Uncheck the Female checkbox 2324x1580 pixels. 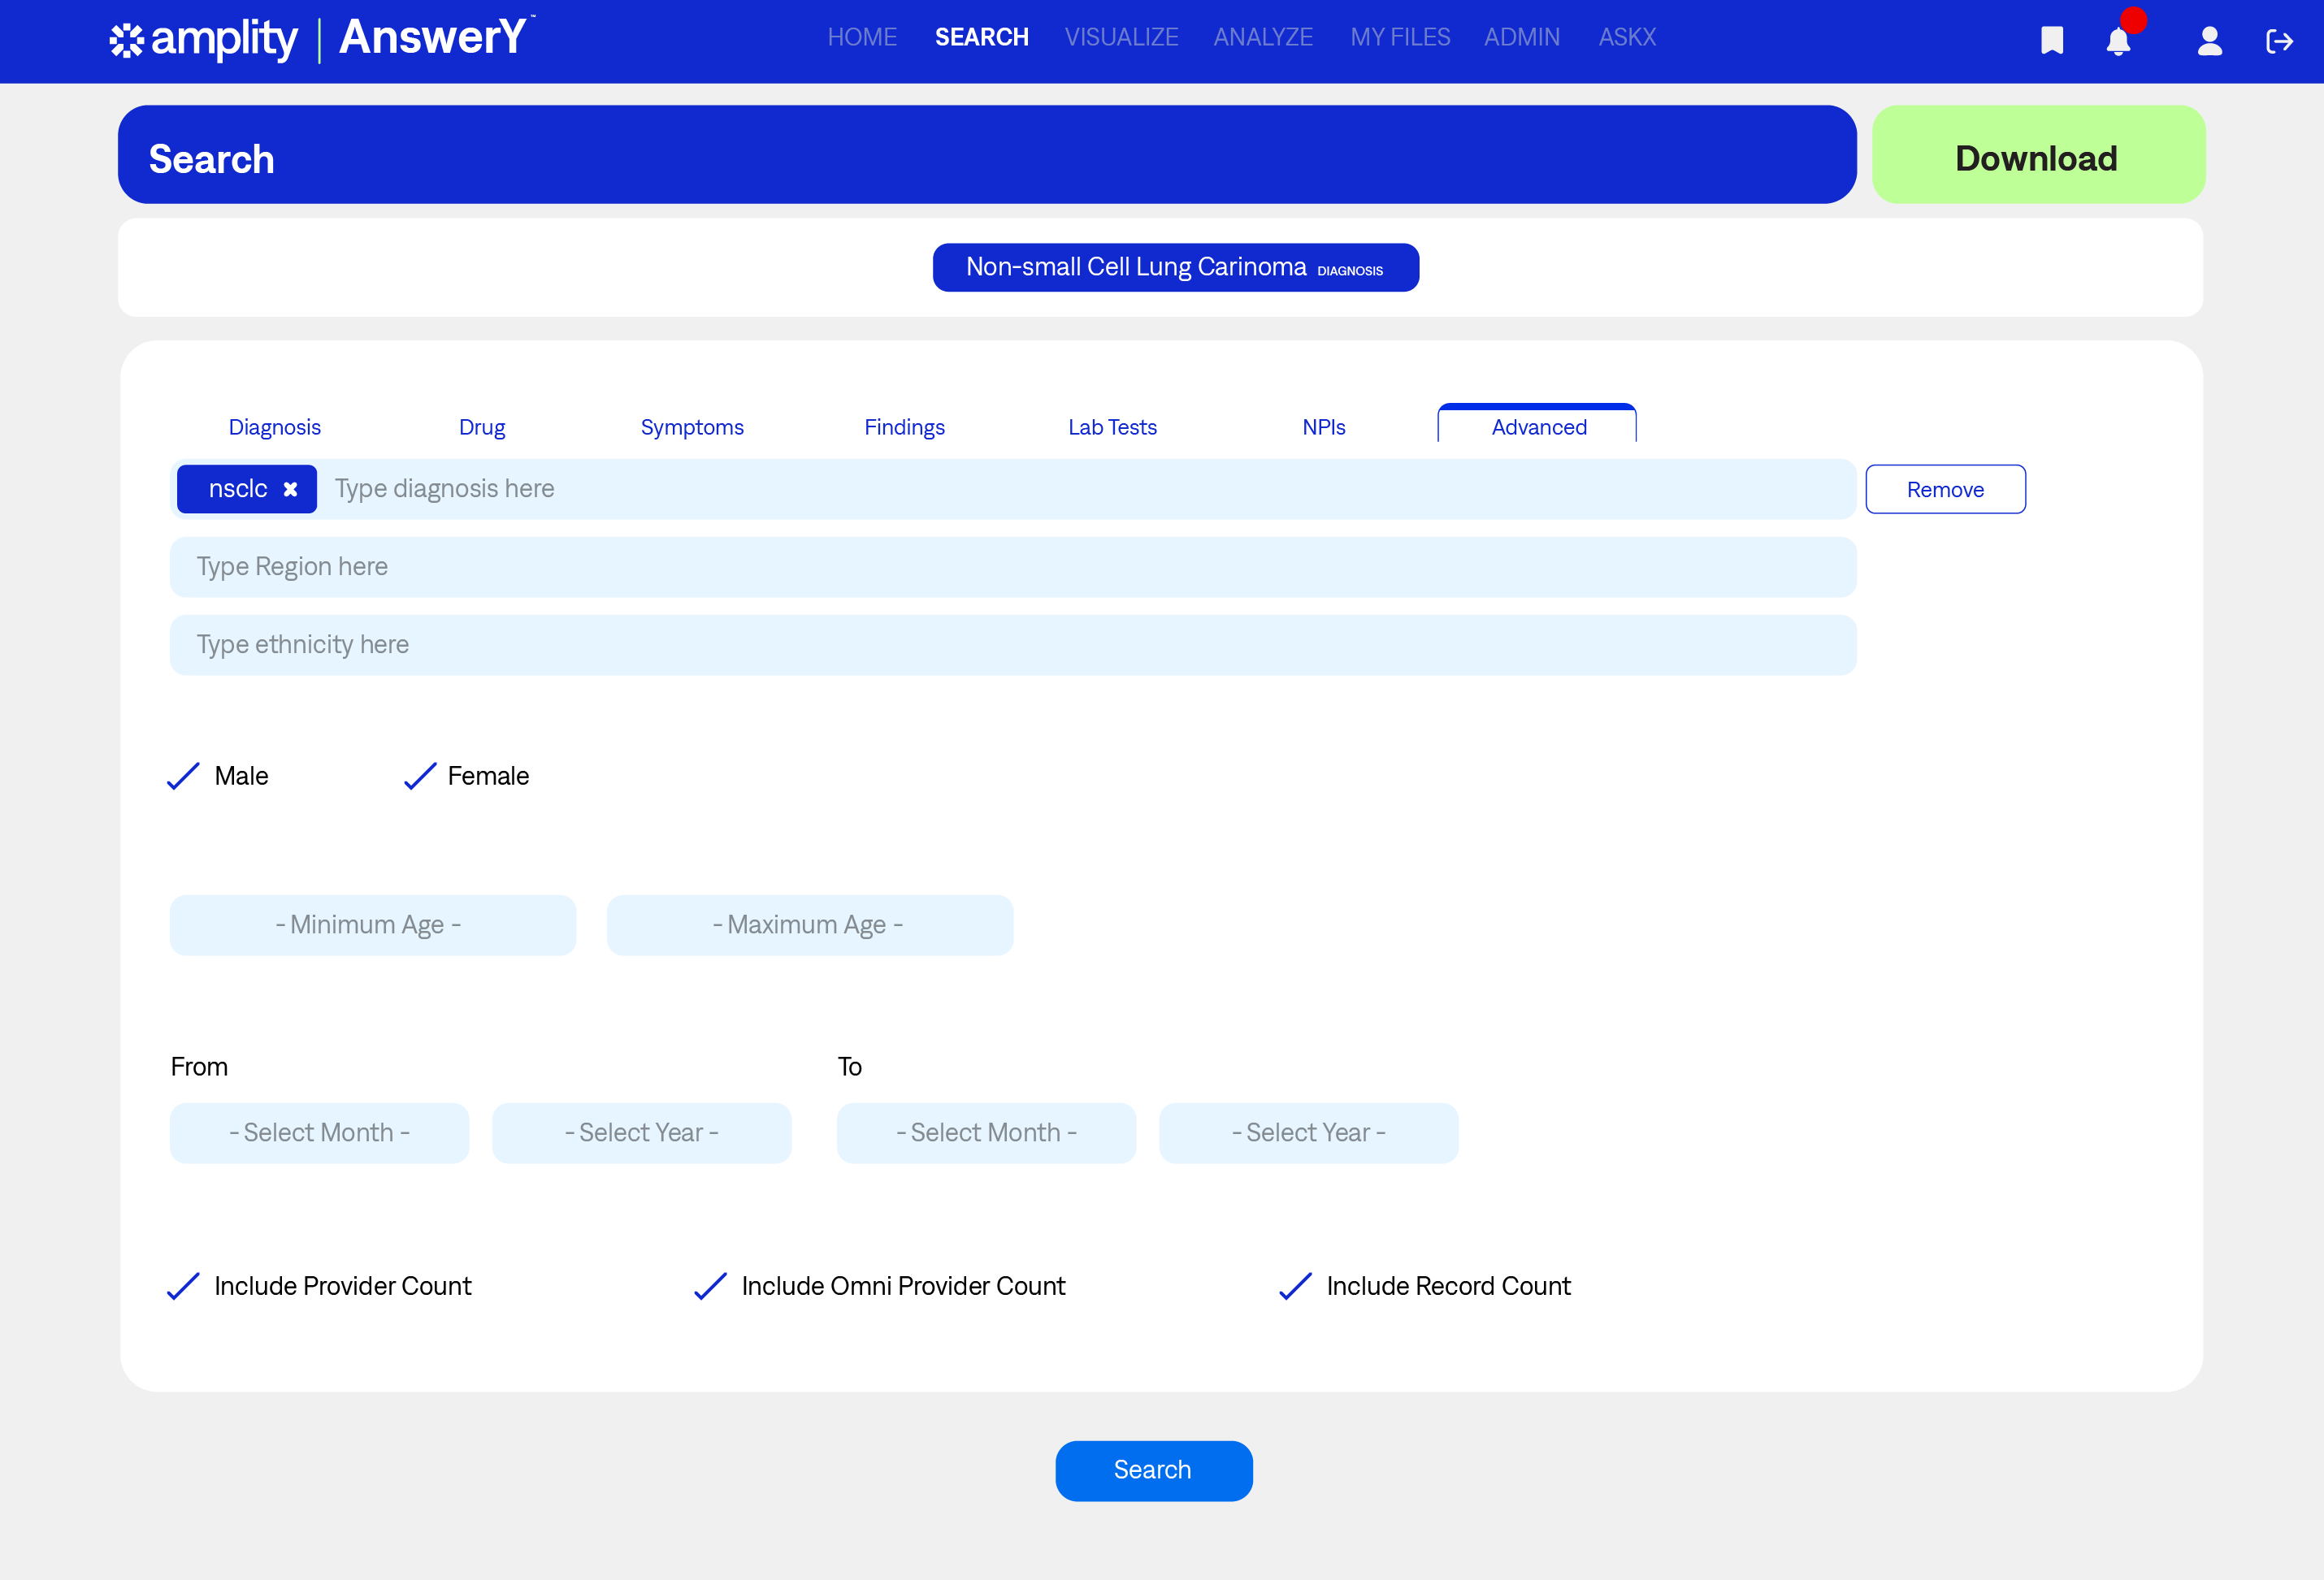pyautogui.click(x=420, y=776)
